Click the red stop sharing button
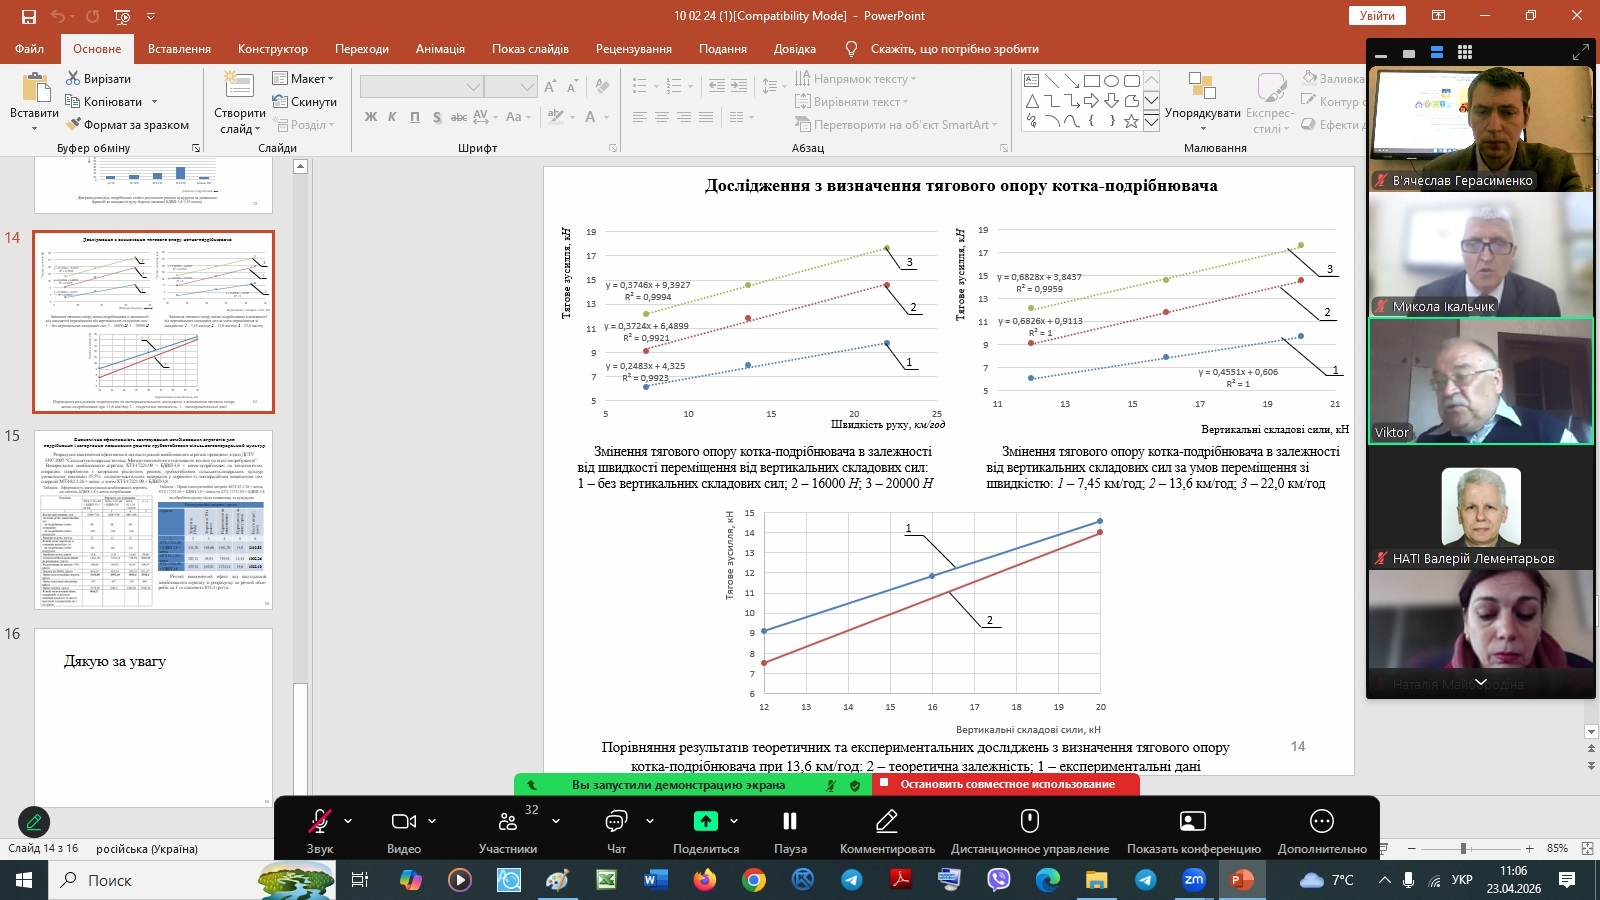The height and width of the screenshot is (900, 1600). 1006,784
